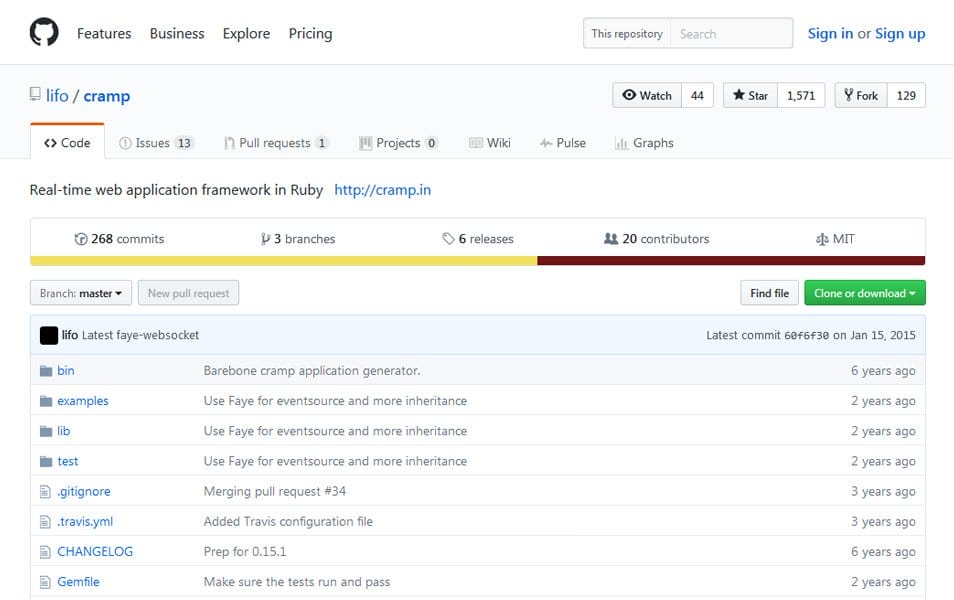Open the Graphs tab
The image size is (954, 600).
pyautogui.click(x=644, y=143)
